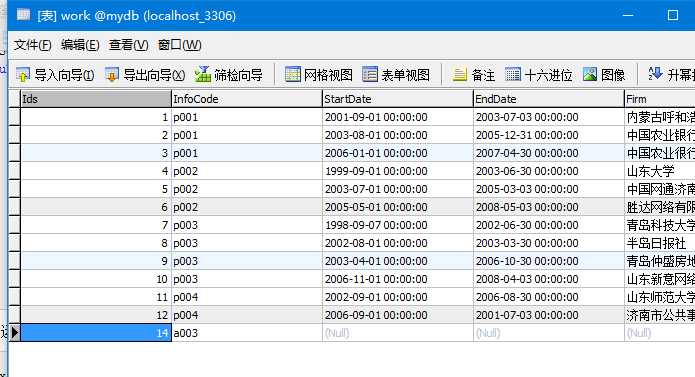This screenshot has width=695, height=377.
Task: Select StartDate 2001-09-01 00:00:00 cell
Action: click(x=398, y=117)
